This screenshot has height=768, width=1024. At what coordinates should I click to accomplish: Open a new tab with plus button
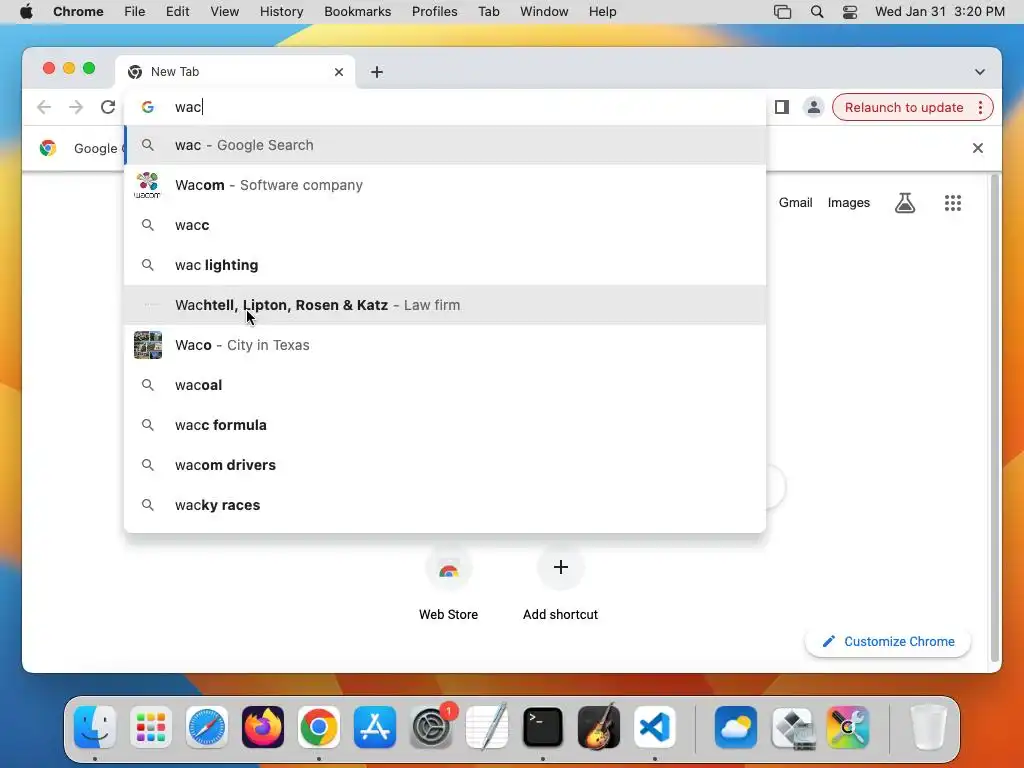coord(377,72)
